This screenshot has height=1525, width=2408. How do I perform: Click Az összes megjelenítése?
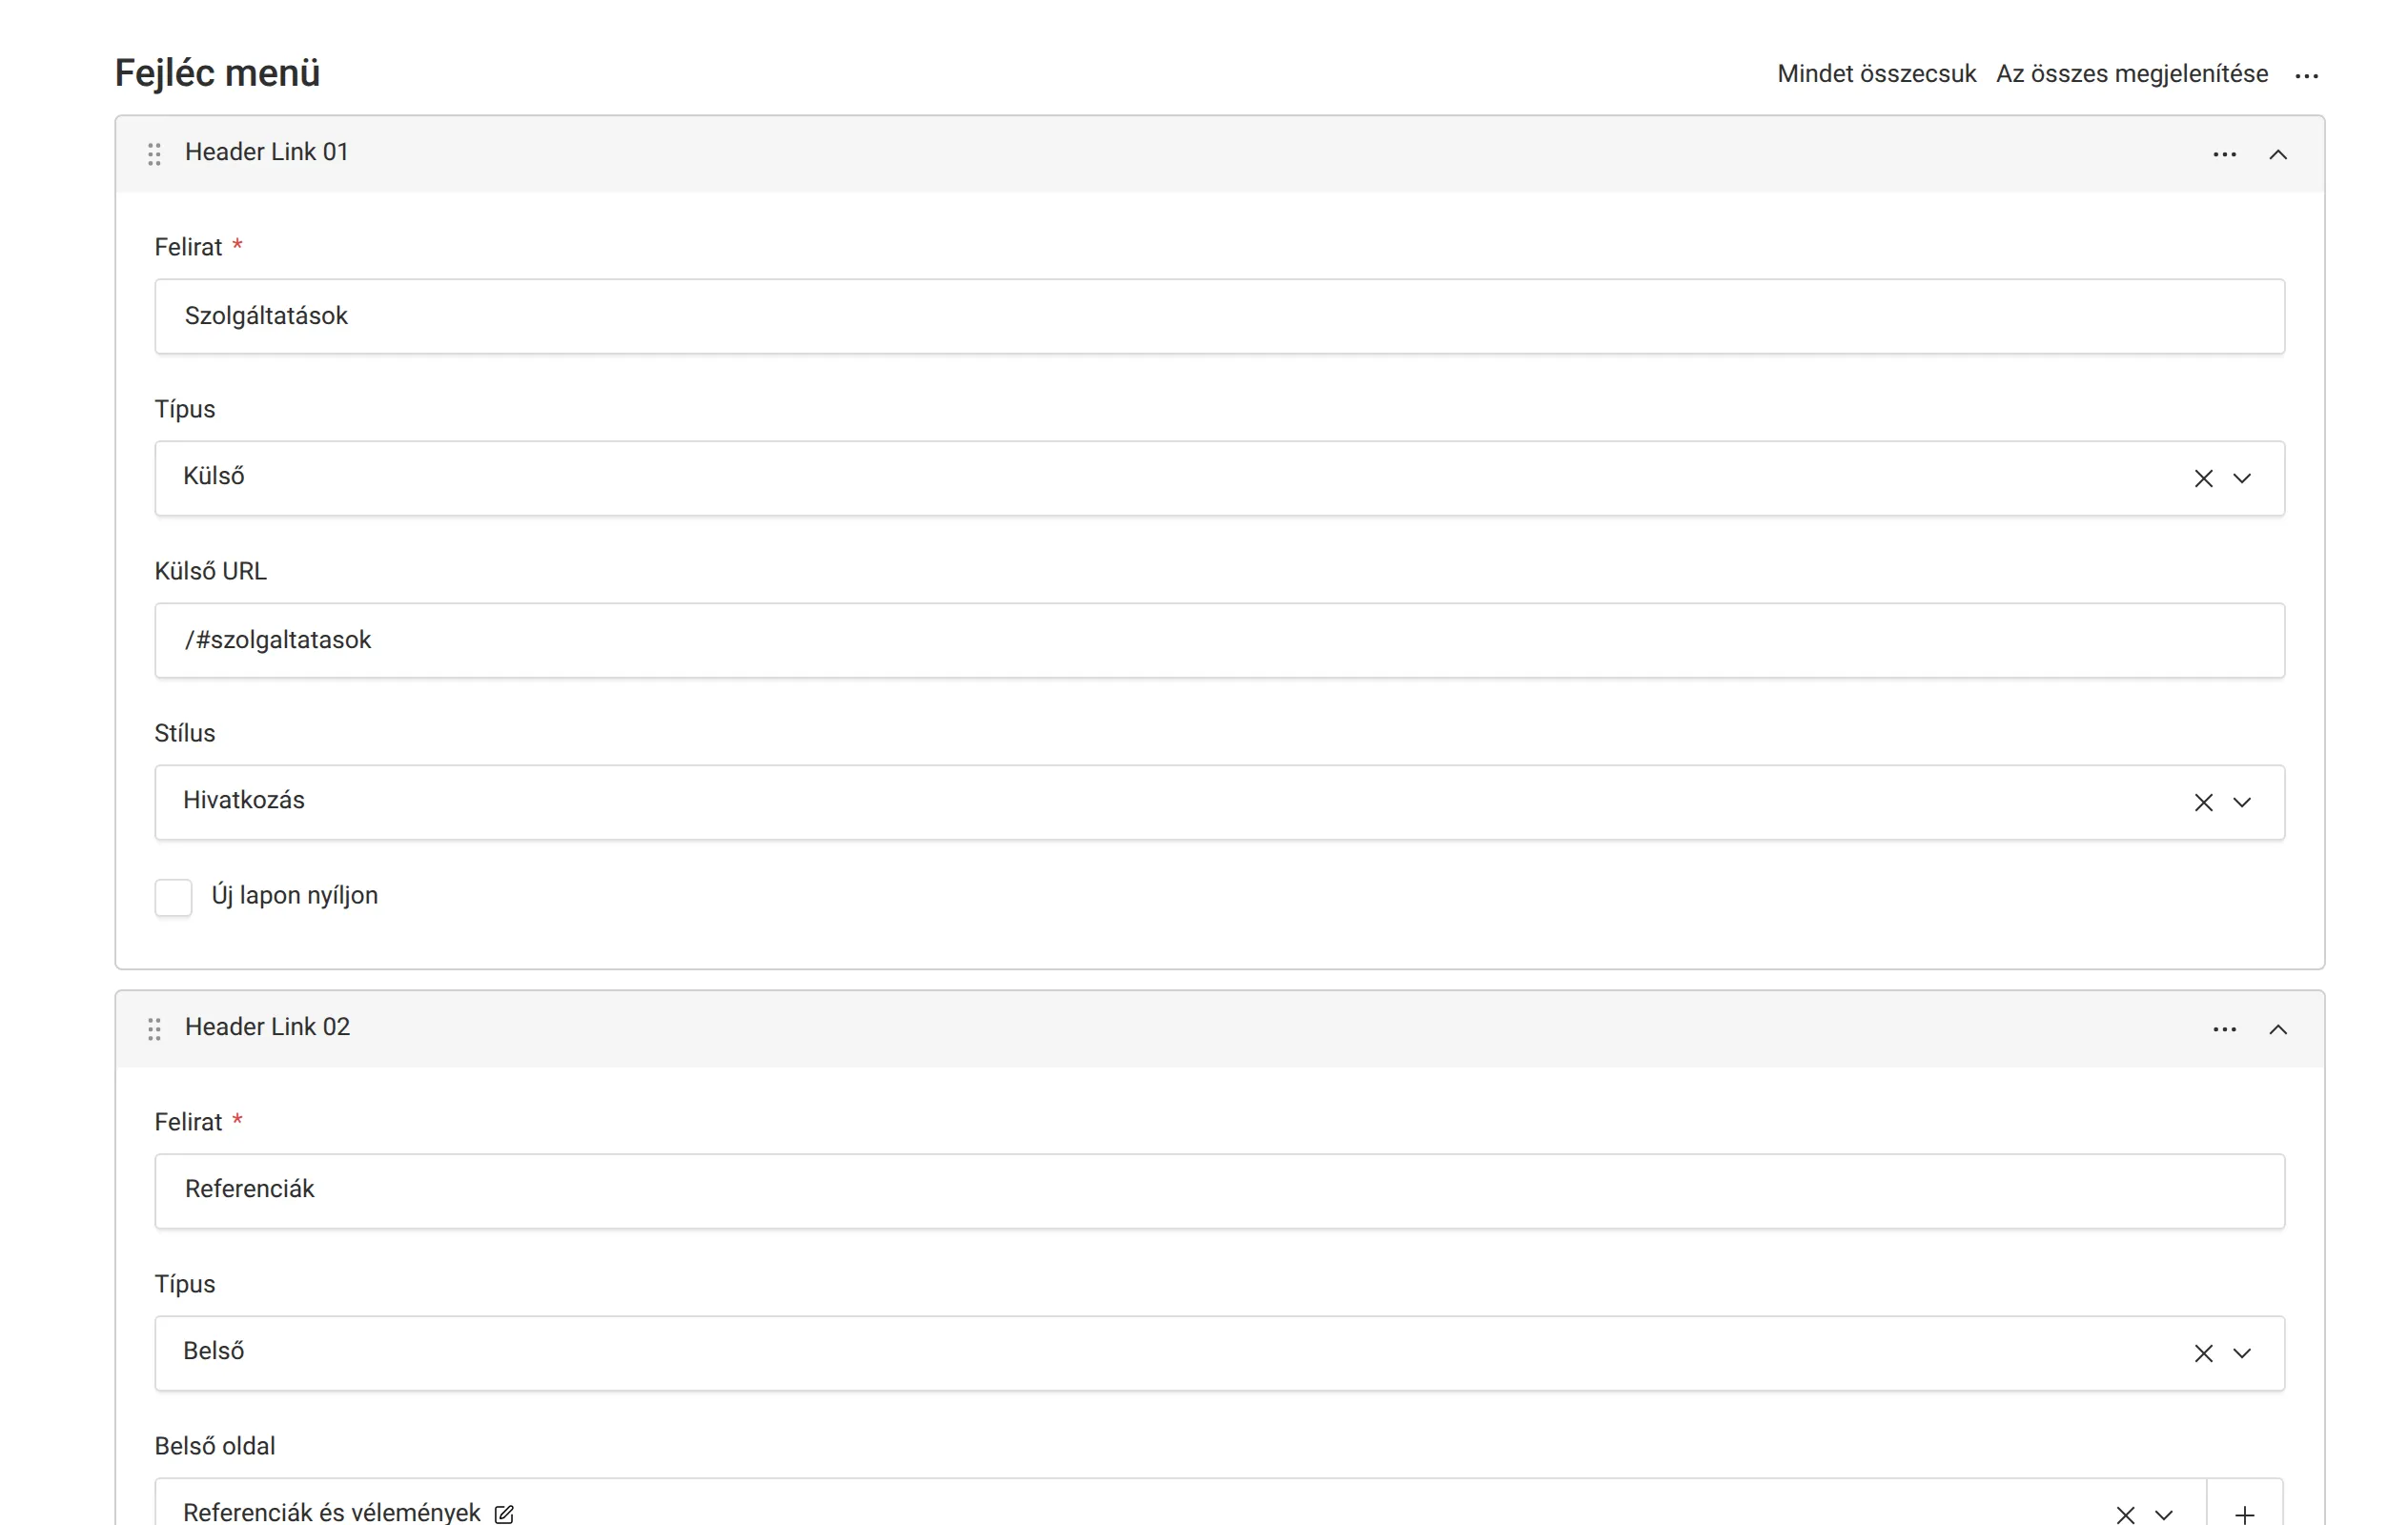click(x=2132, y=74)
